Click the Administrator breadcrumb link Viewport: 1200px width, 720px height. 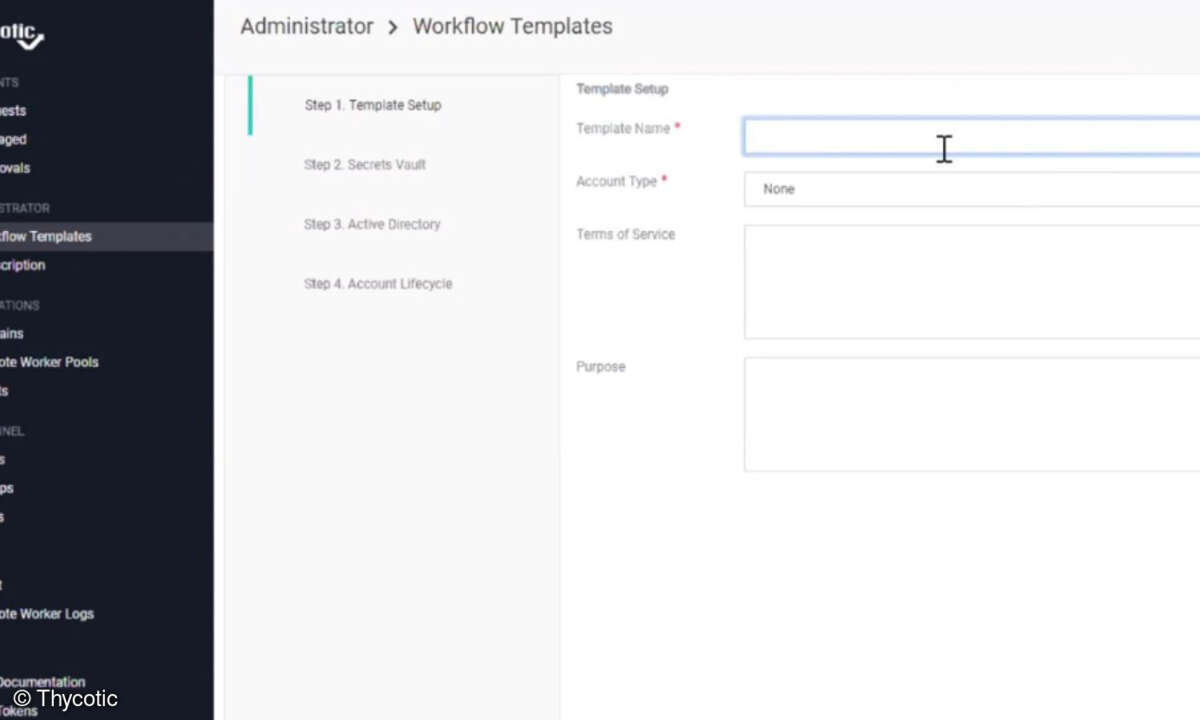(307, 27)
